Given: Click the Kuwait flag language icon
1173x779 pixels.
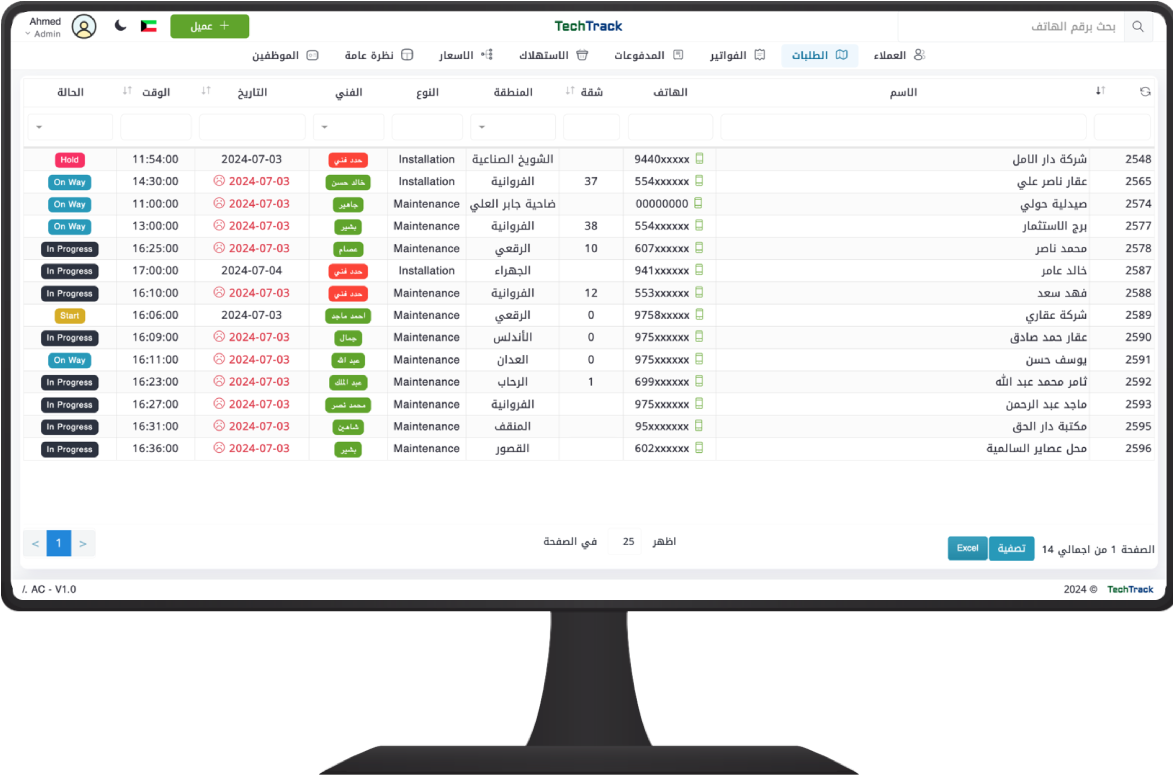Looking at the screenshot, I should click(x=149, y=26).
